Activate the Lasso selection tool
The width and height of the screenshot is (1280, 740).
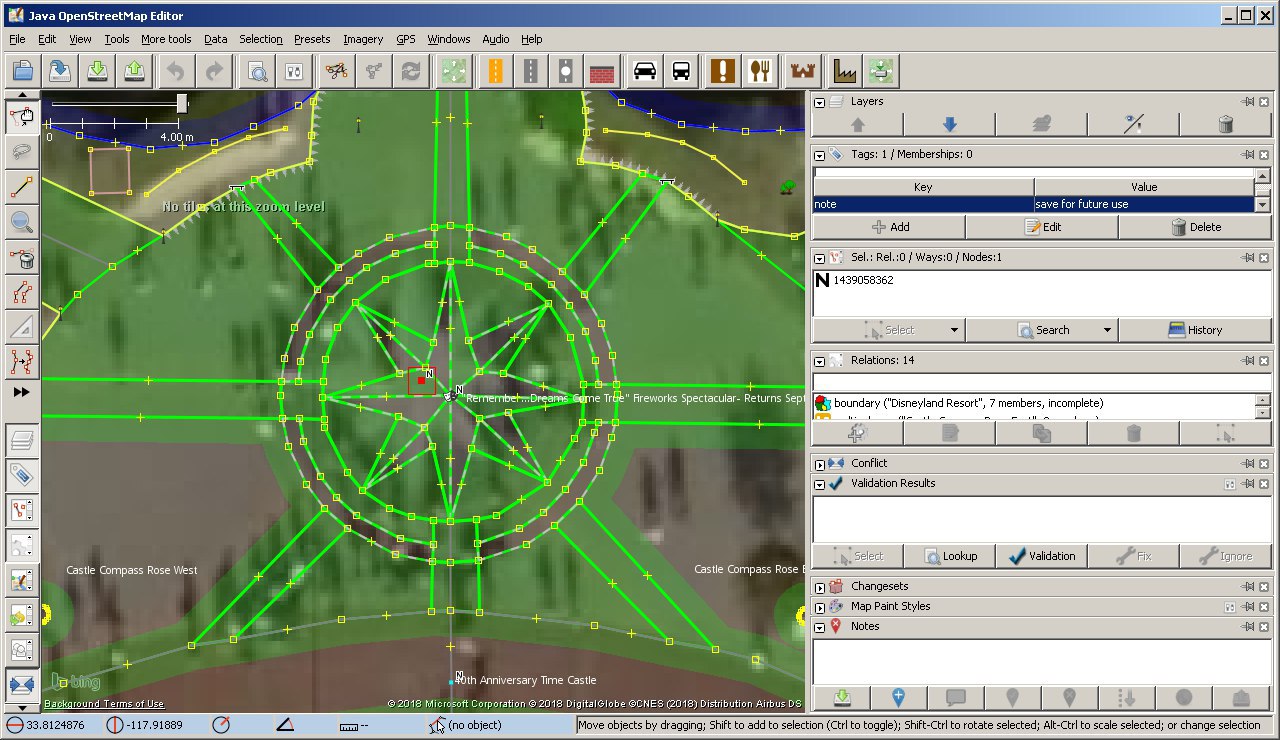[x=22, y=152]
